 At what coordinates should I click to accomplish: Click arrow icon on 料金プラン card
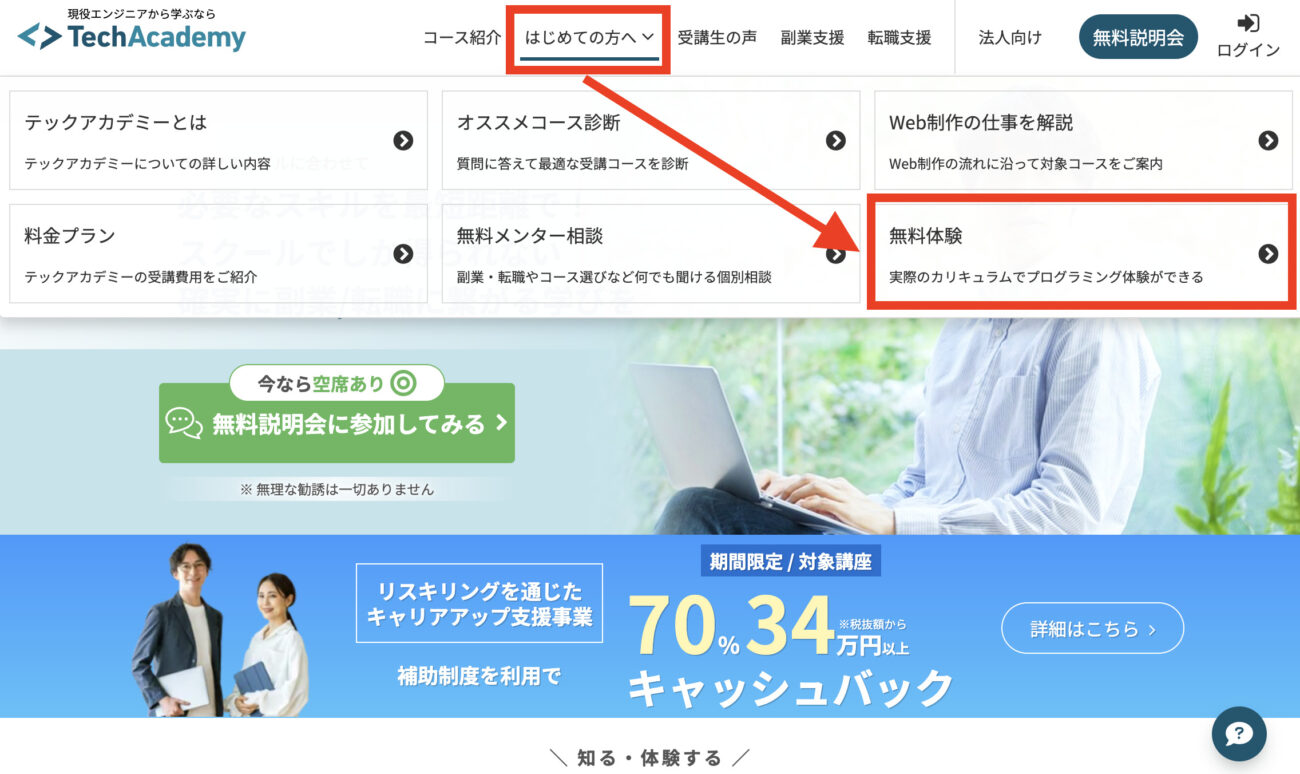pos(403,254)
